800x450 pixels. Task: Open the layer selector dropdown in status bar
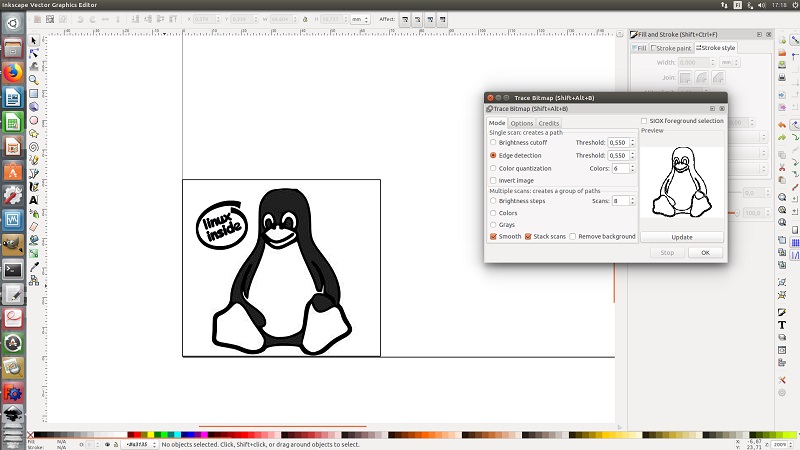click(x=139, y=444)
